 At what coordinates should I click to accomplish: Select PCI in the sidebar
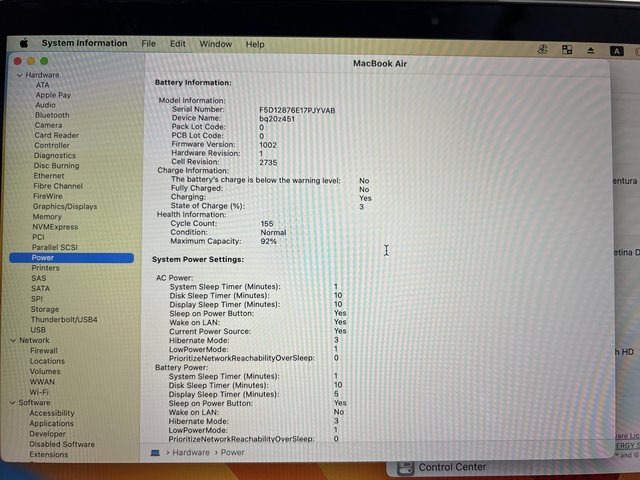[x=38, y=237]
